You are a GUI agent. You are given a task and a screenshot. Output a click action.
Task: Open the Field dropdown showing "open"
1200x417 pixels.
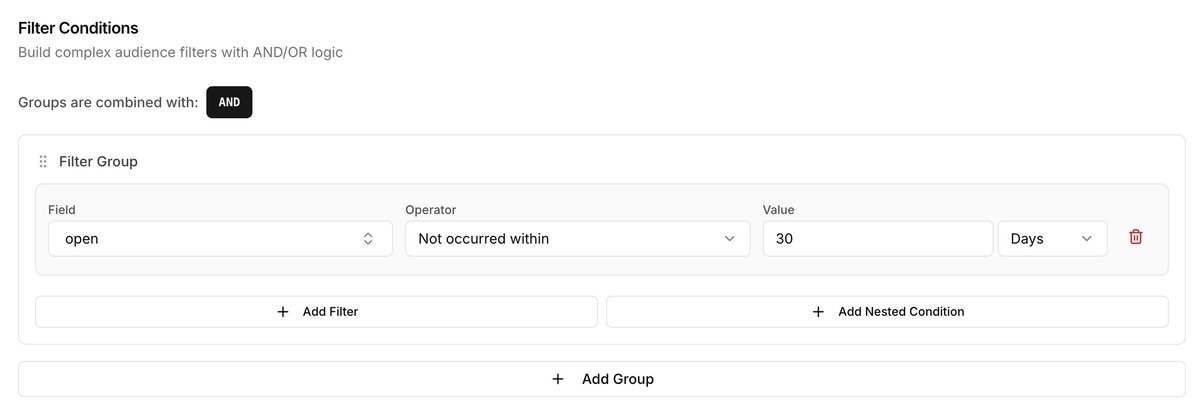220,239
